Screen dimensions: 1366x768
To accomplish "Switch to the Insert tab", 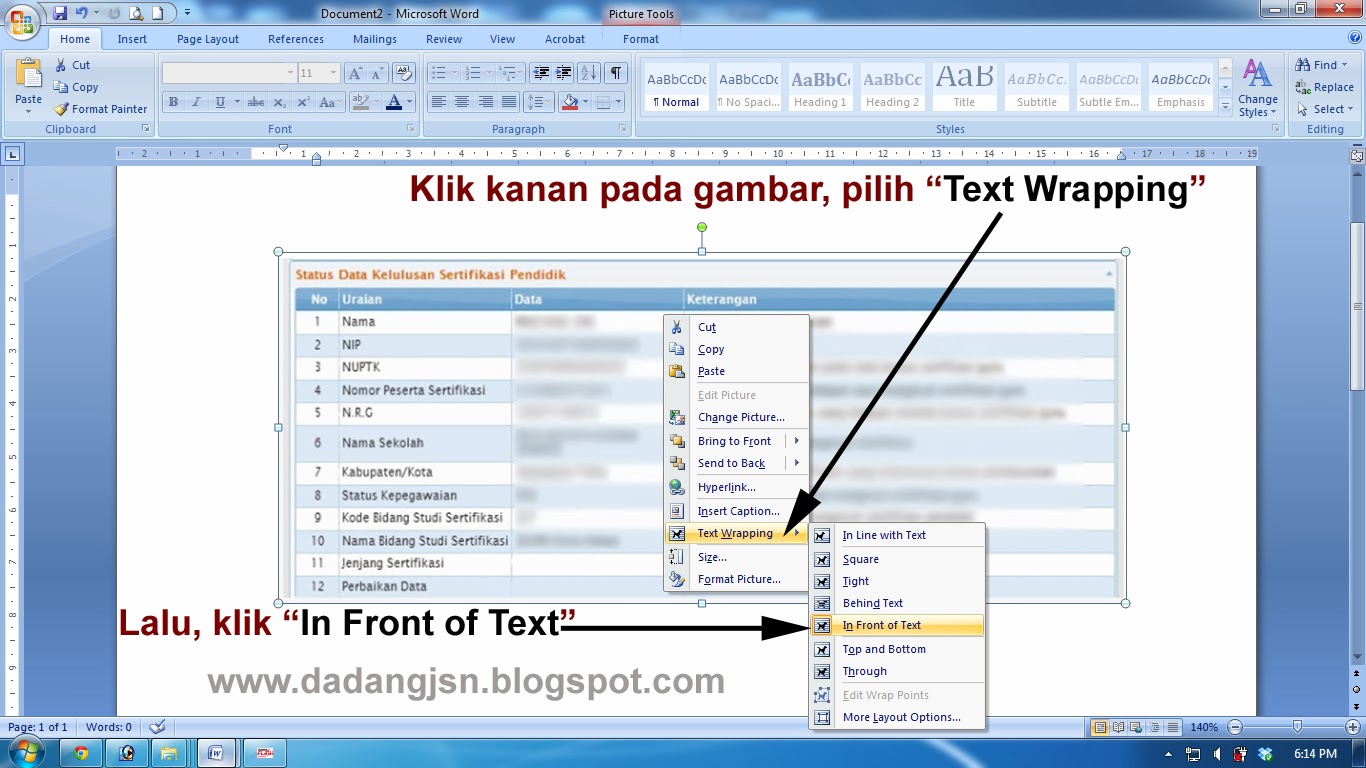I will [132, 39].
